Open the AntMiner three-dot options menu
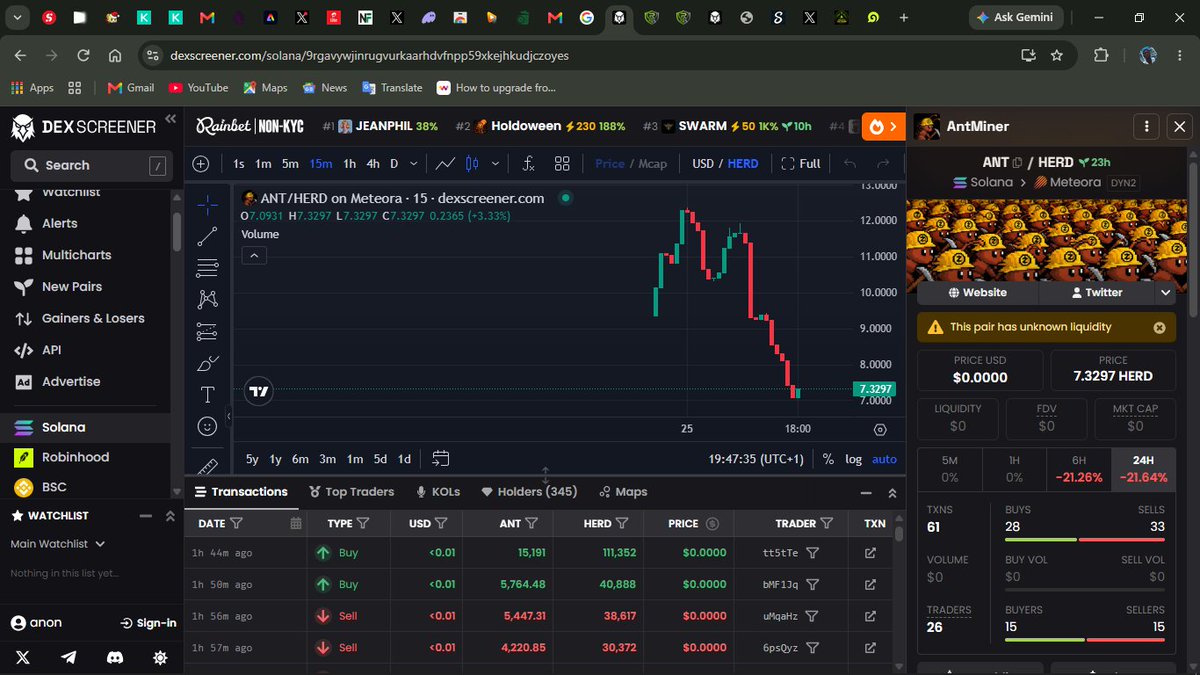Viewport: 1200px width, 675px height. tap(1145, 127)
